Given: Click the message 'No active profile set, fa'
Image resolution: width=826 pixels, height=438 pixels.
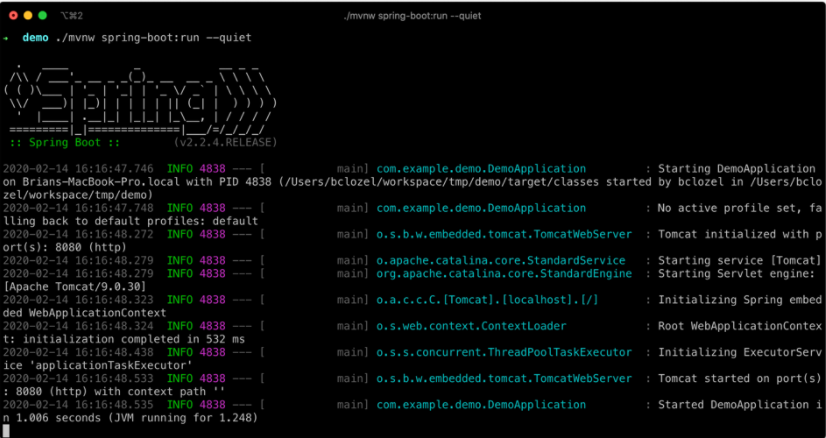Looking at the screenshot, I should coord(740,208).
